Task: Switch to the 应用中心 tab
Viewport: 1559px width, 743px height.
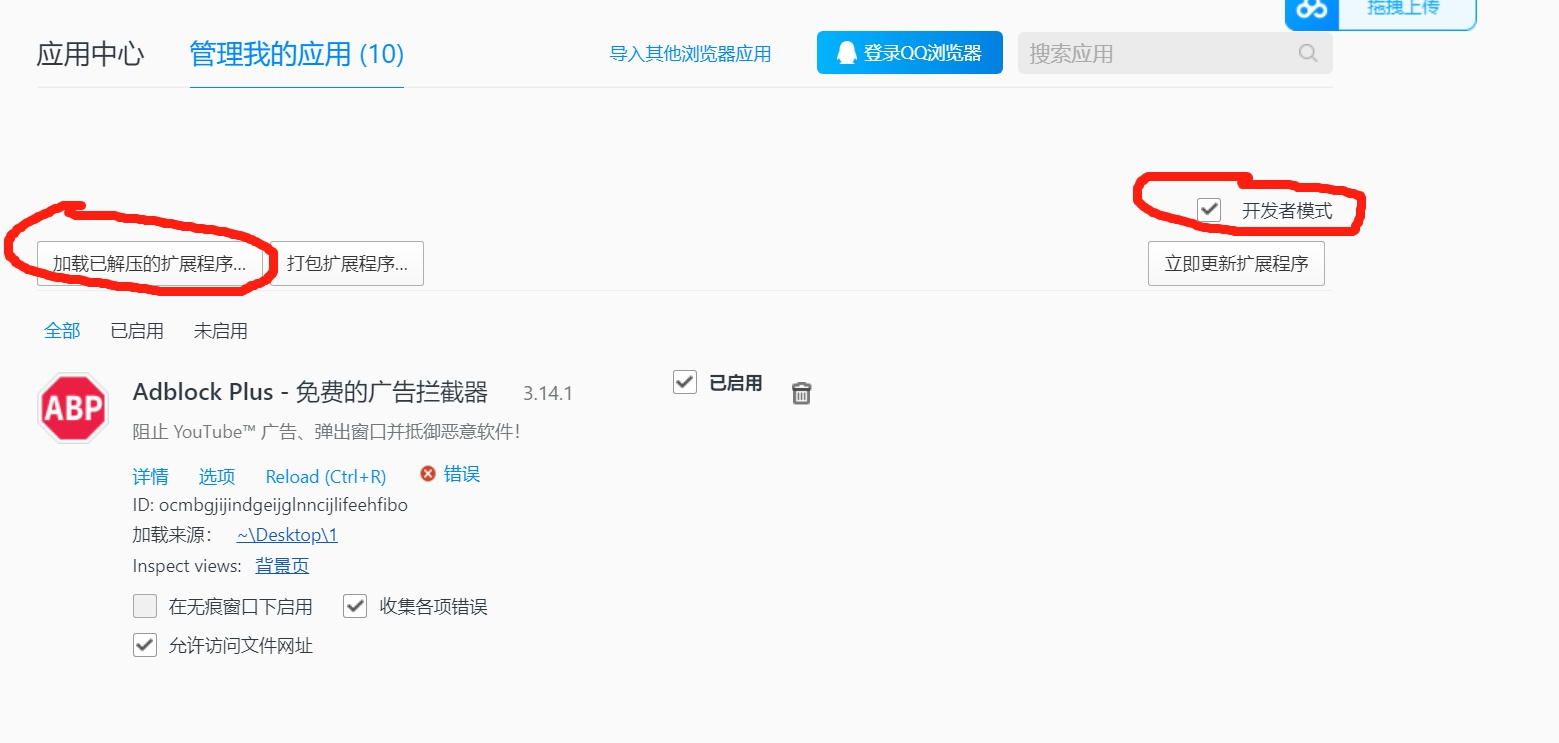Action: (90, 53)
